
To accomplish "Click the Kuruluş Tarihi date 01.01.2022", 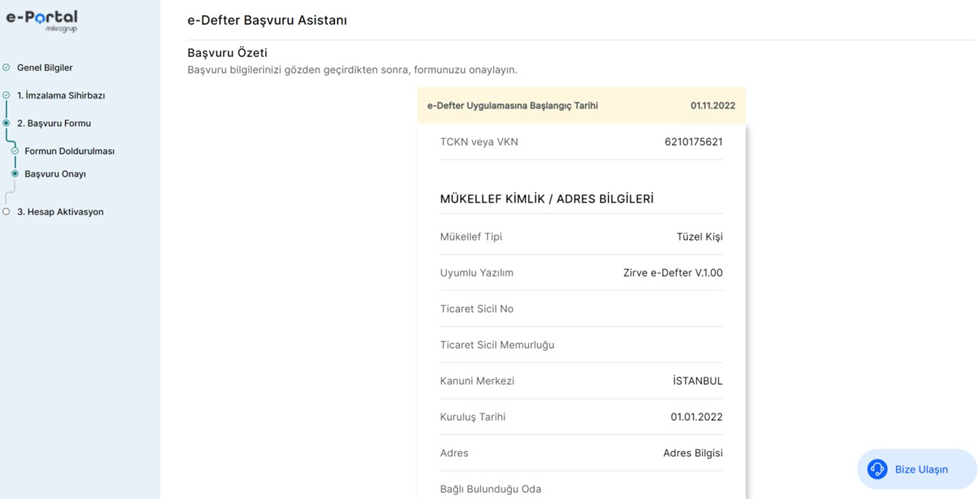I will (696, 417).
